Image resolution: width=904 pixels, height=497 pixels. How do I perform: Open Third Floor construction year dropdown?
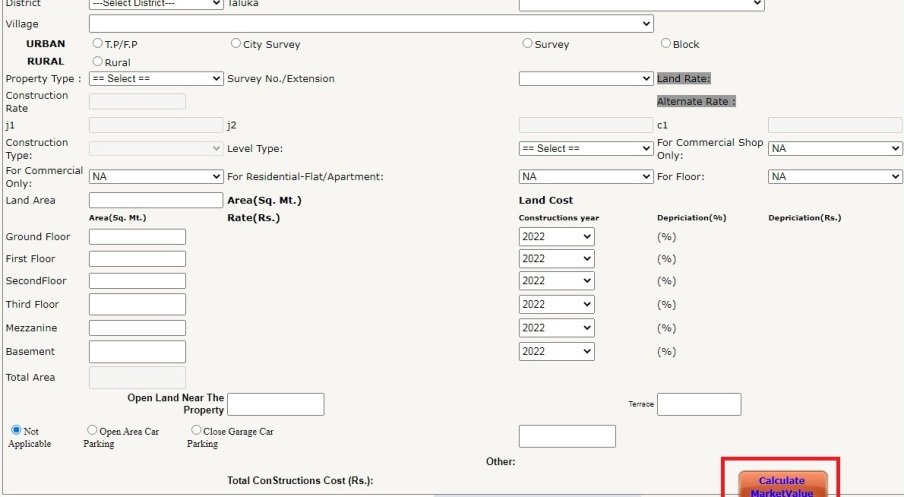[556, 304]
